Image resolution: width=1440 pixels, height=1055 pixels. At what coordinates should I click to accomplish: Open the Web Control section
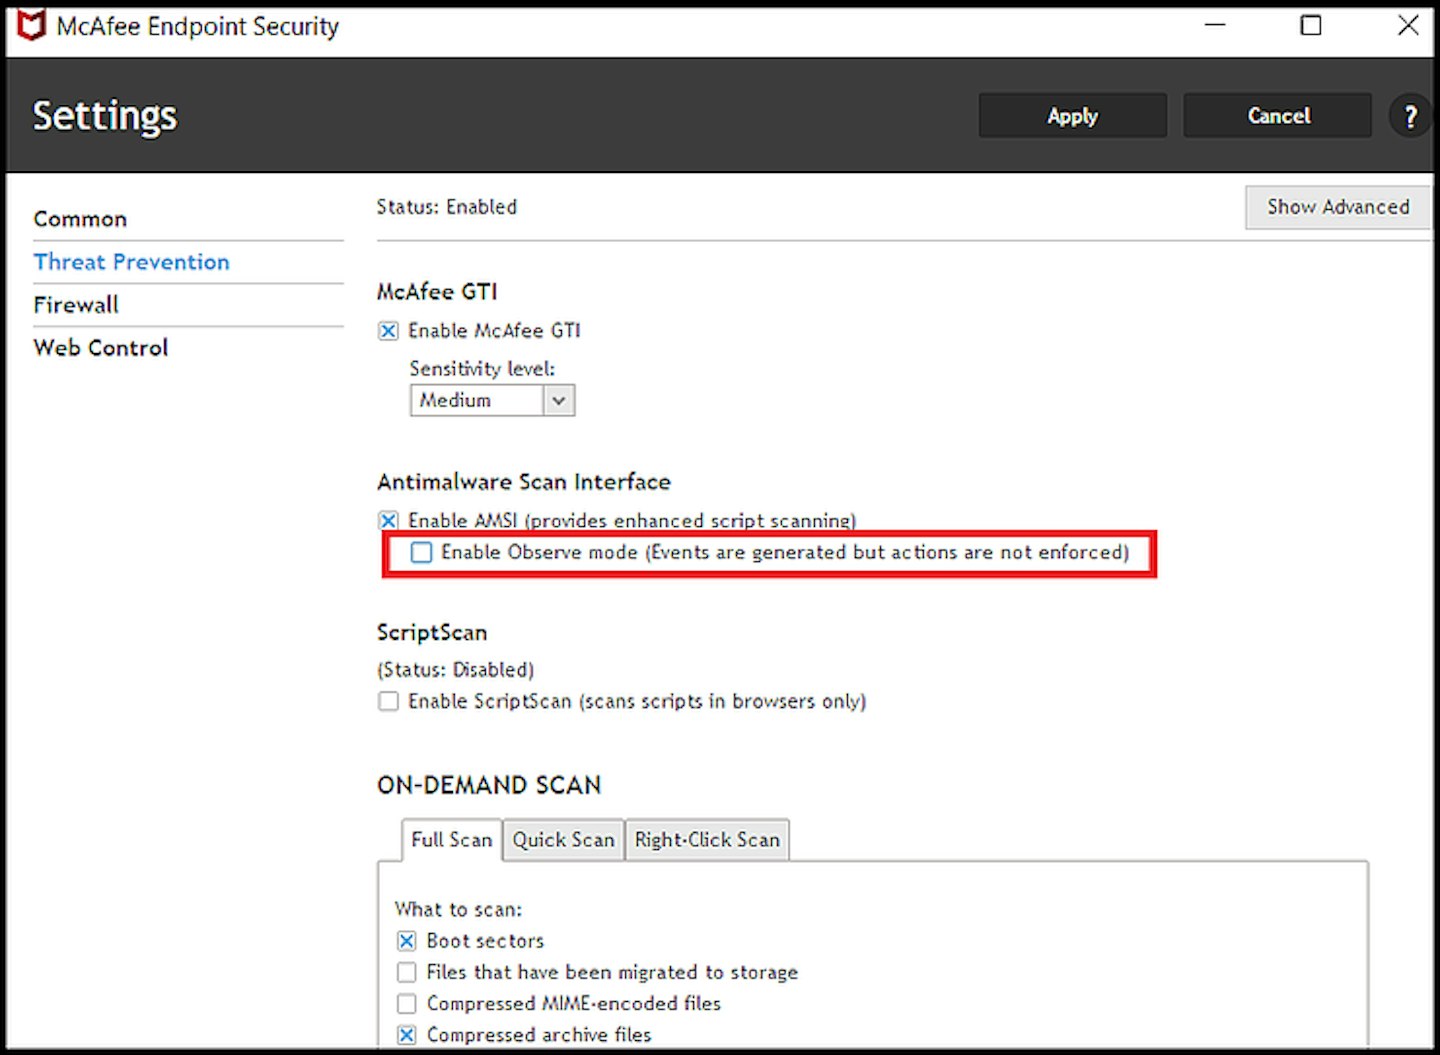pyautogui.click(x=101, y=348)
